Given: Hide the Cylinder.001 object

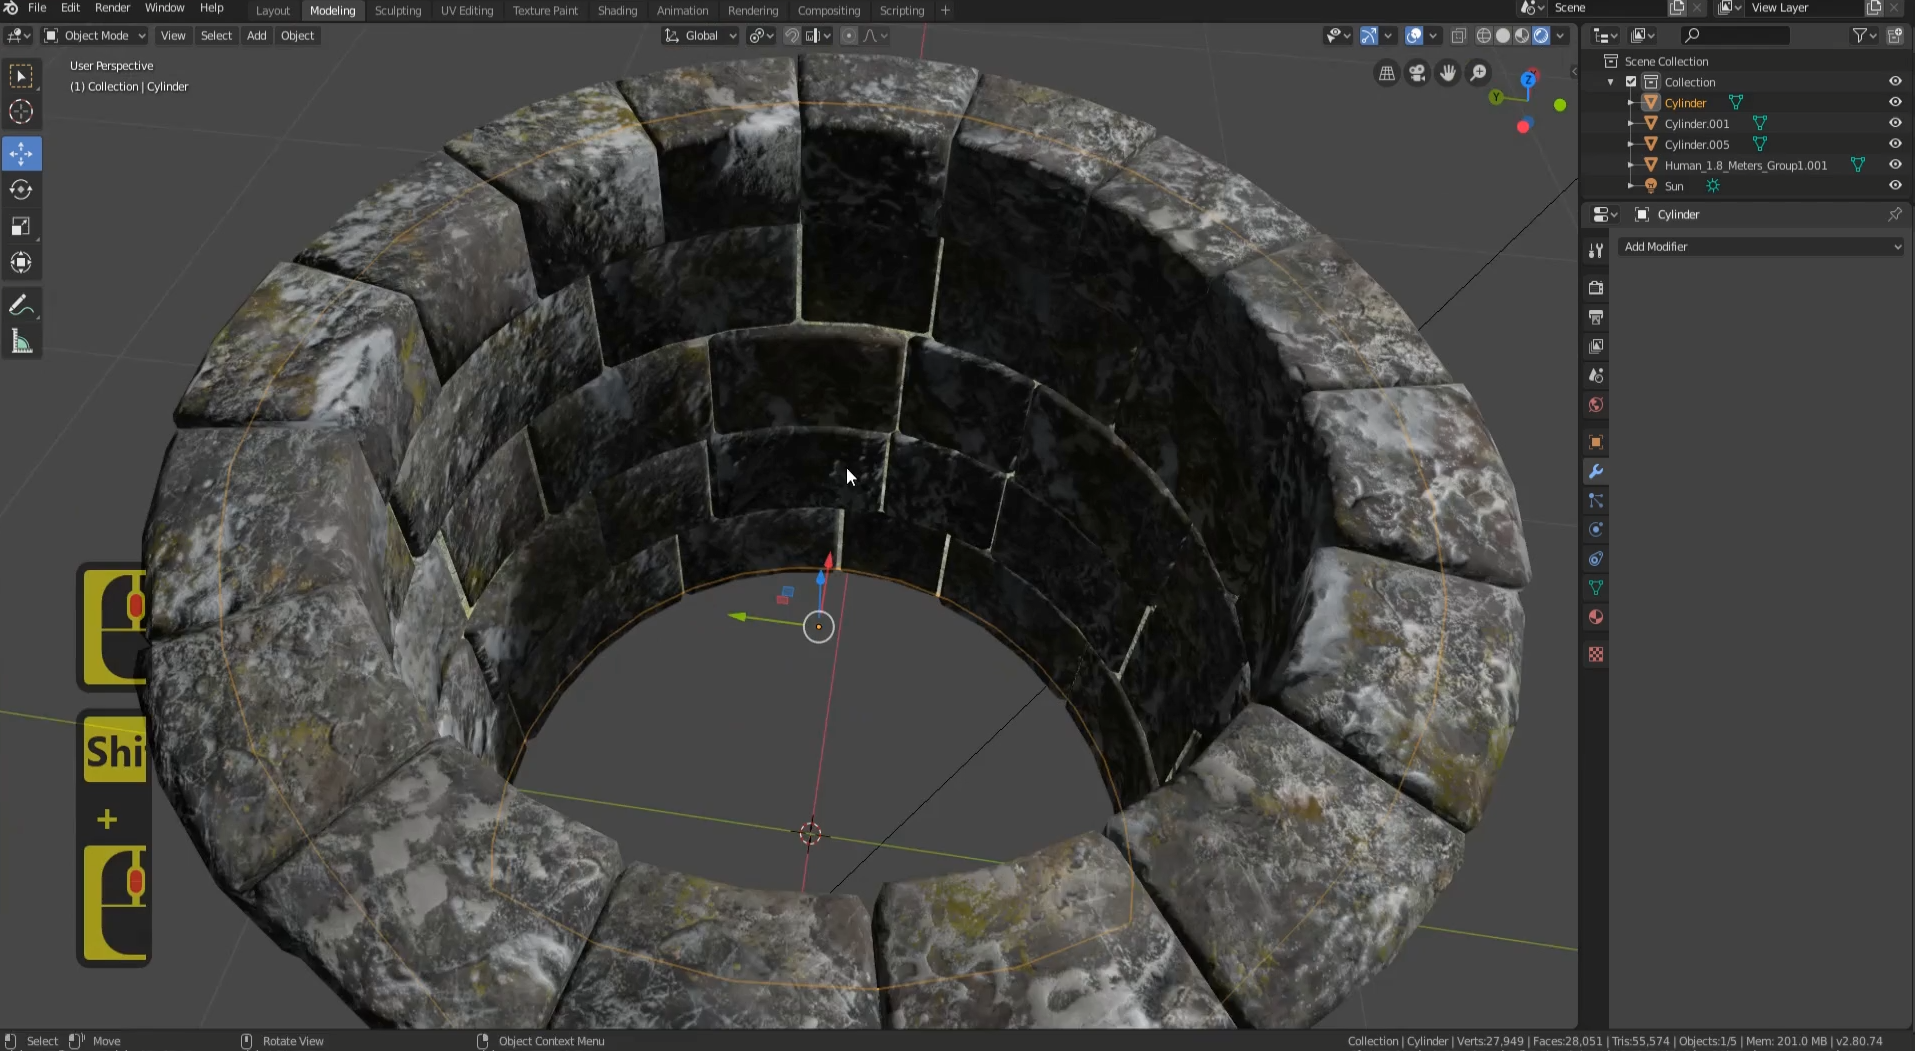Looking at the screenshot, I should pos(1895,123).
